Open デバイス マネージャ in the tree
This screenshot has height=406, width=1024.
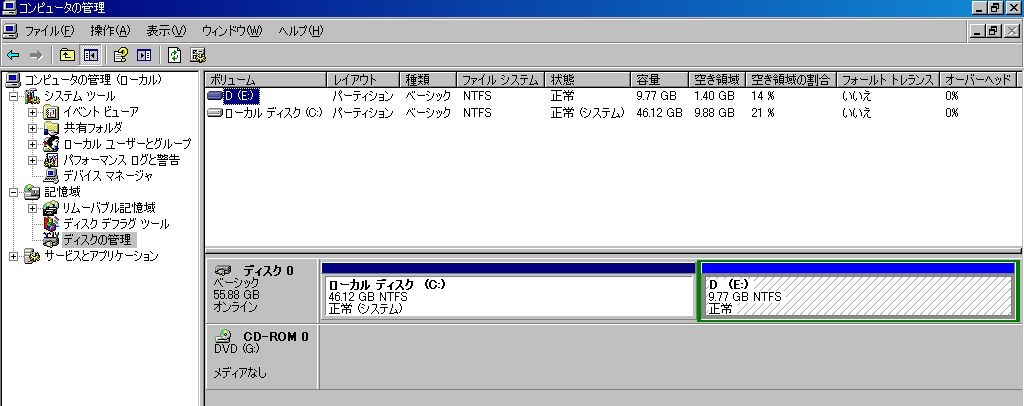tap(108, 176)
